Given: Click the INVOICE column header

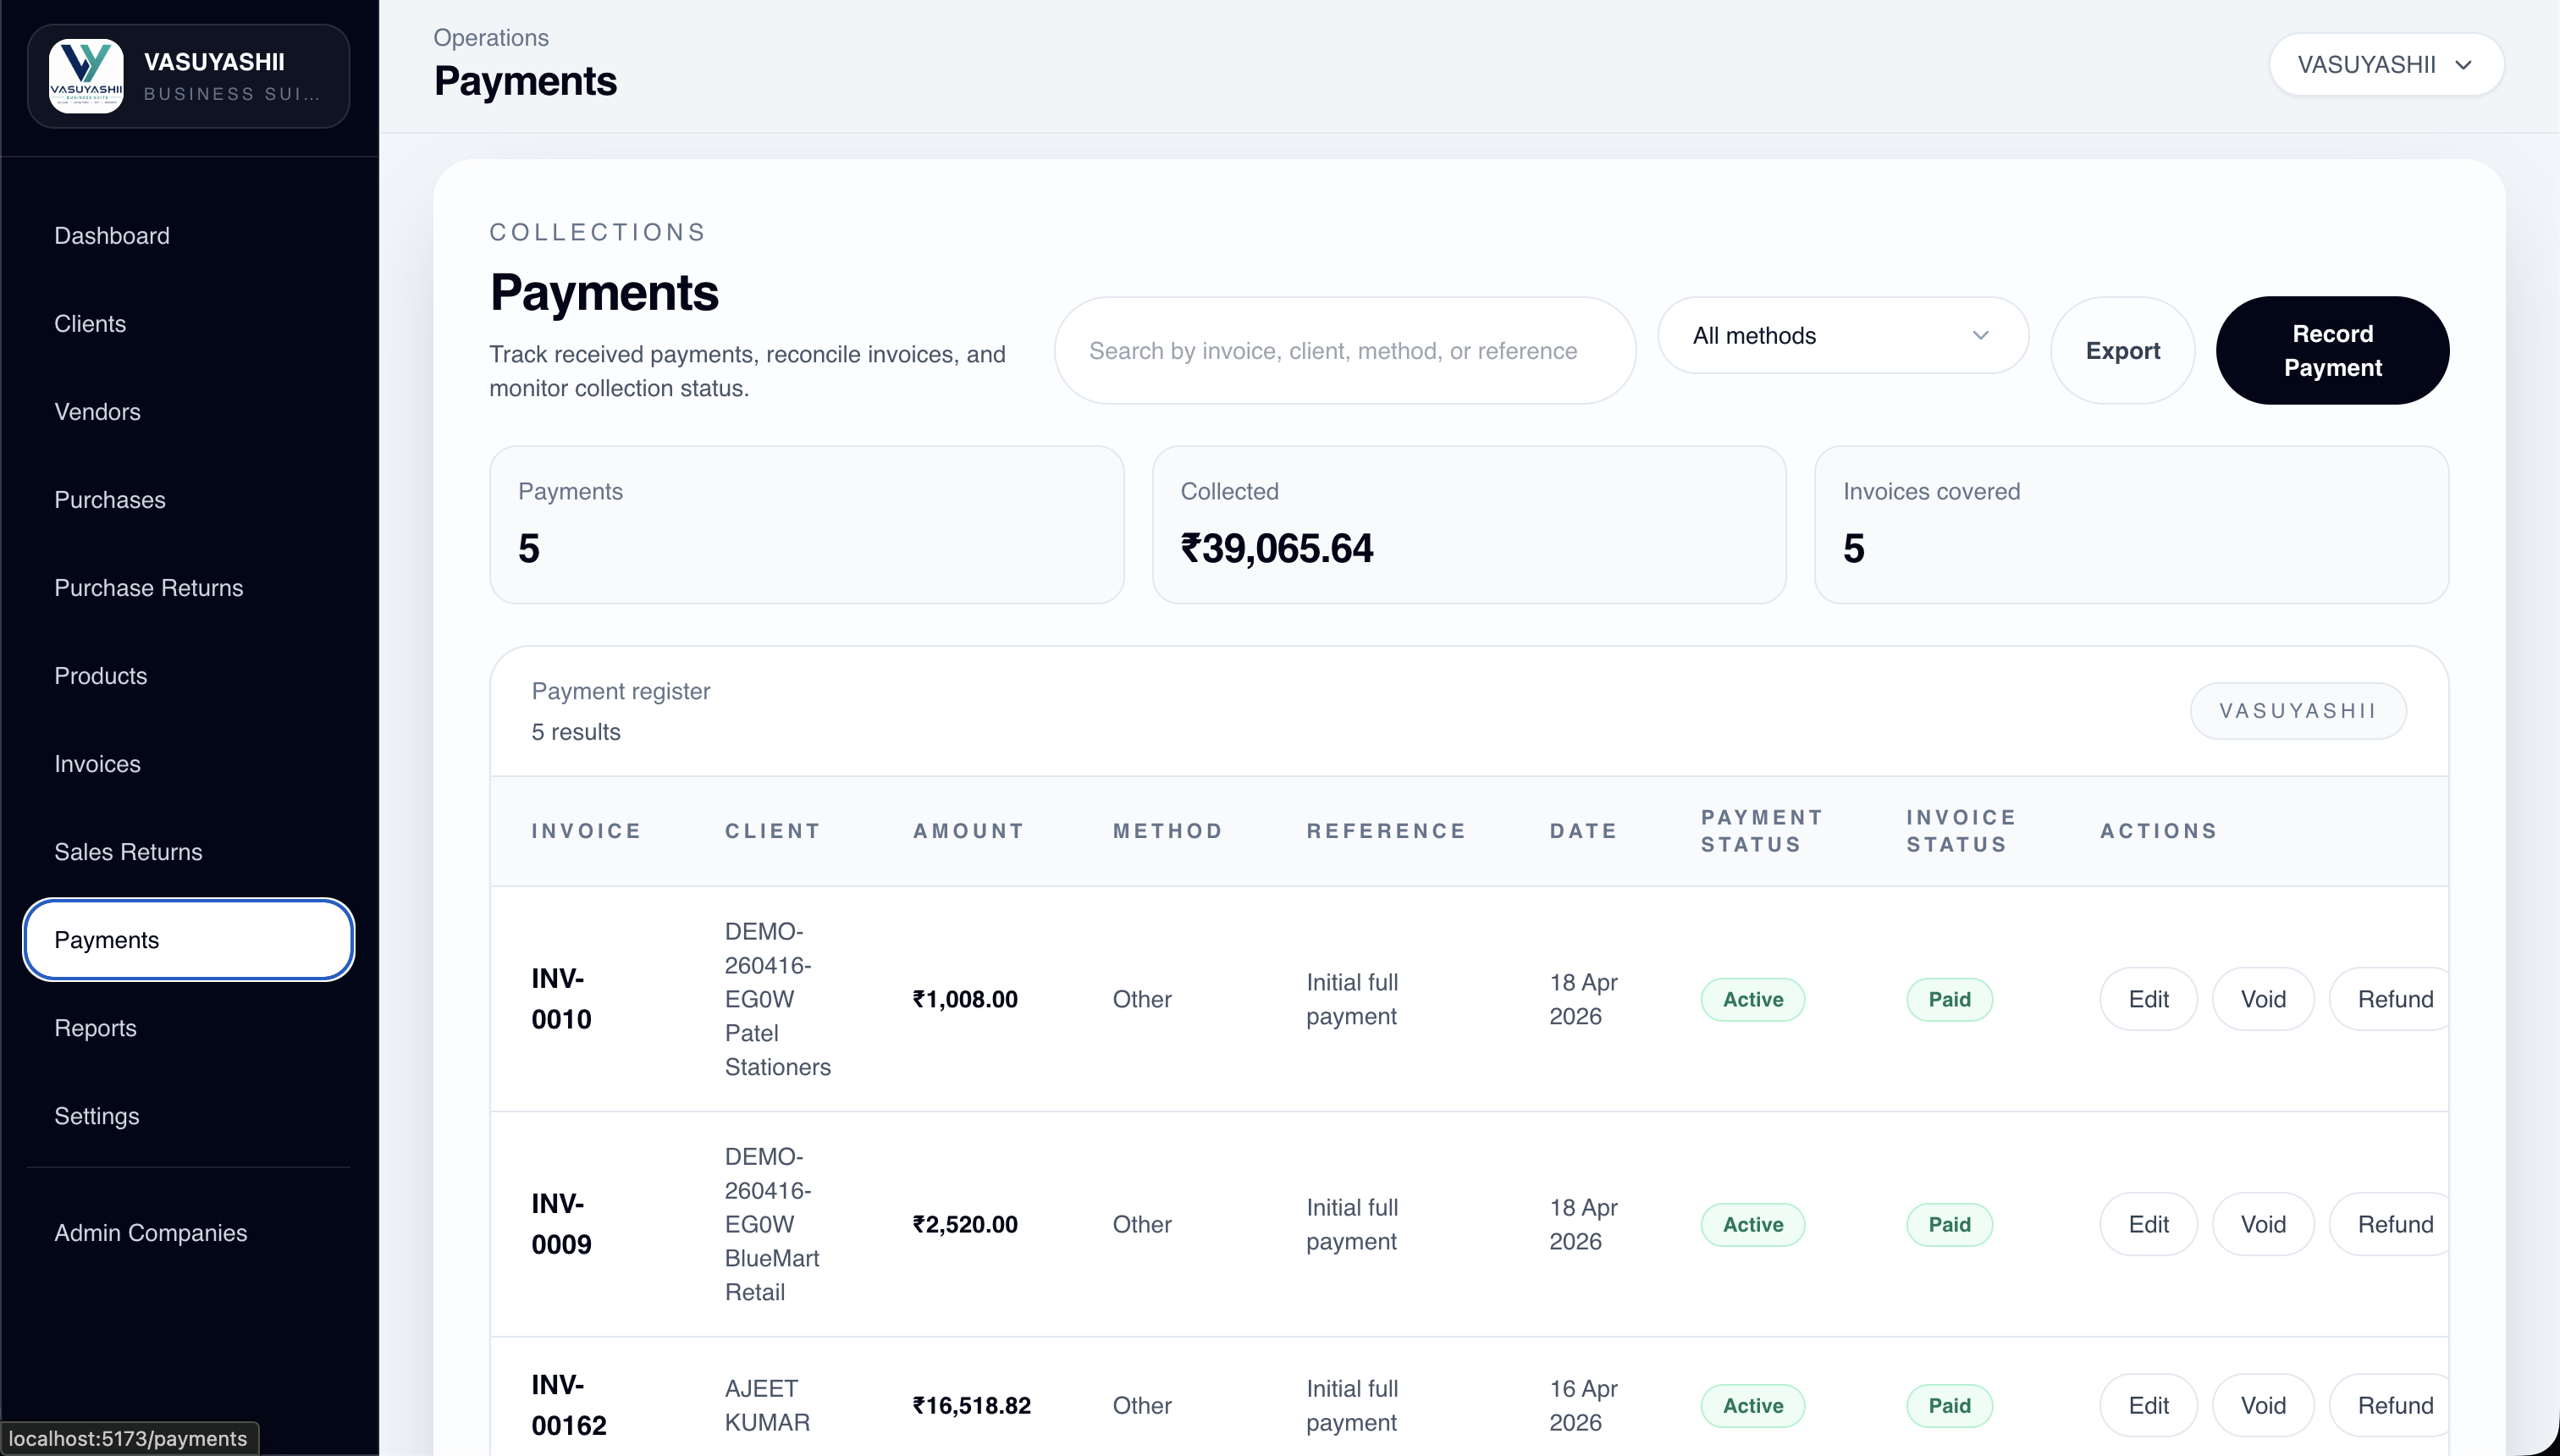Looking at the screenshot, I should click(586, 831).
